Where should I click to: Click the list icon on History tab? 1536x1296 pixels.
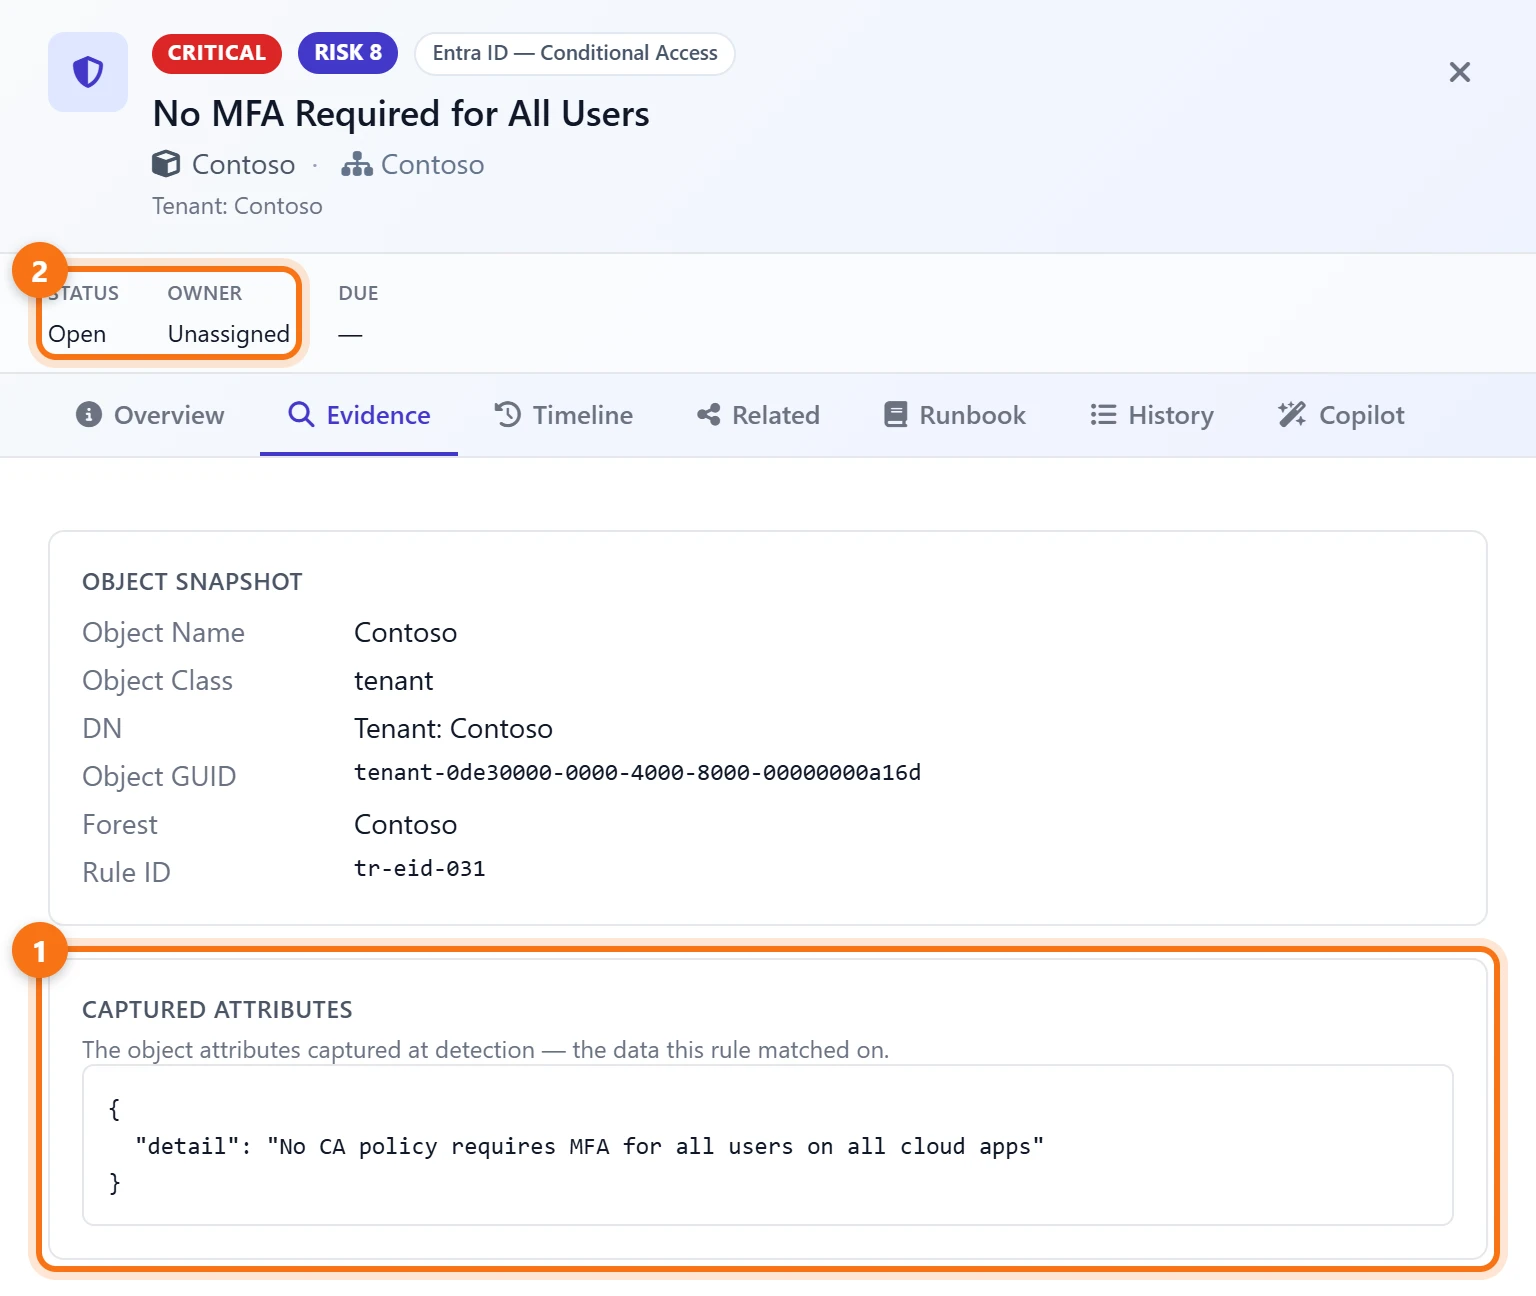(x=1103, y=414)
